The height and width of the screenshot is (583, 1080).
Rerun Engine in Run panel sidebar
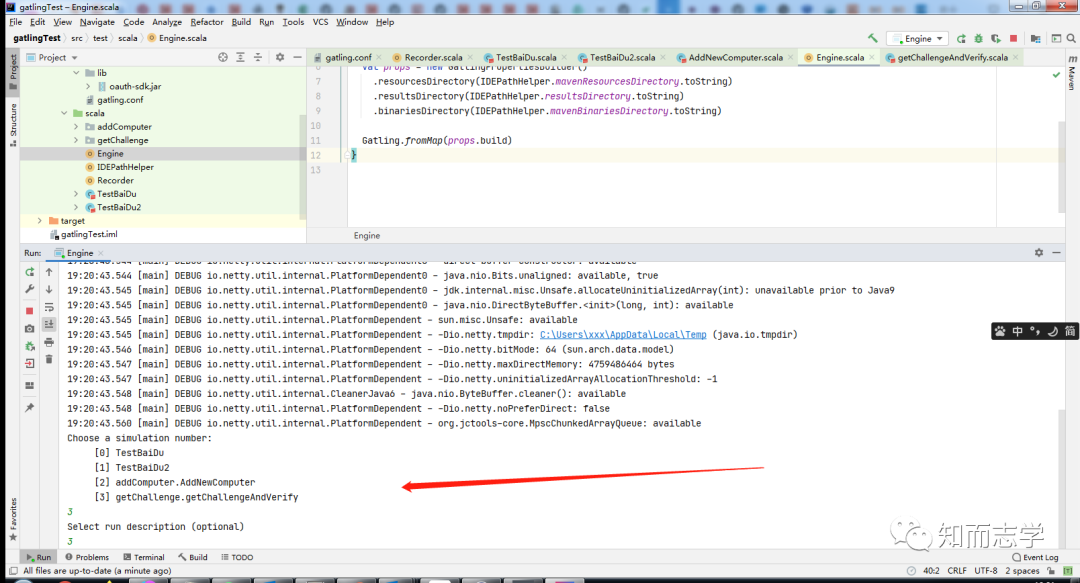(30, 272)
